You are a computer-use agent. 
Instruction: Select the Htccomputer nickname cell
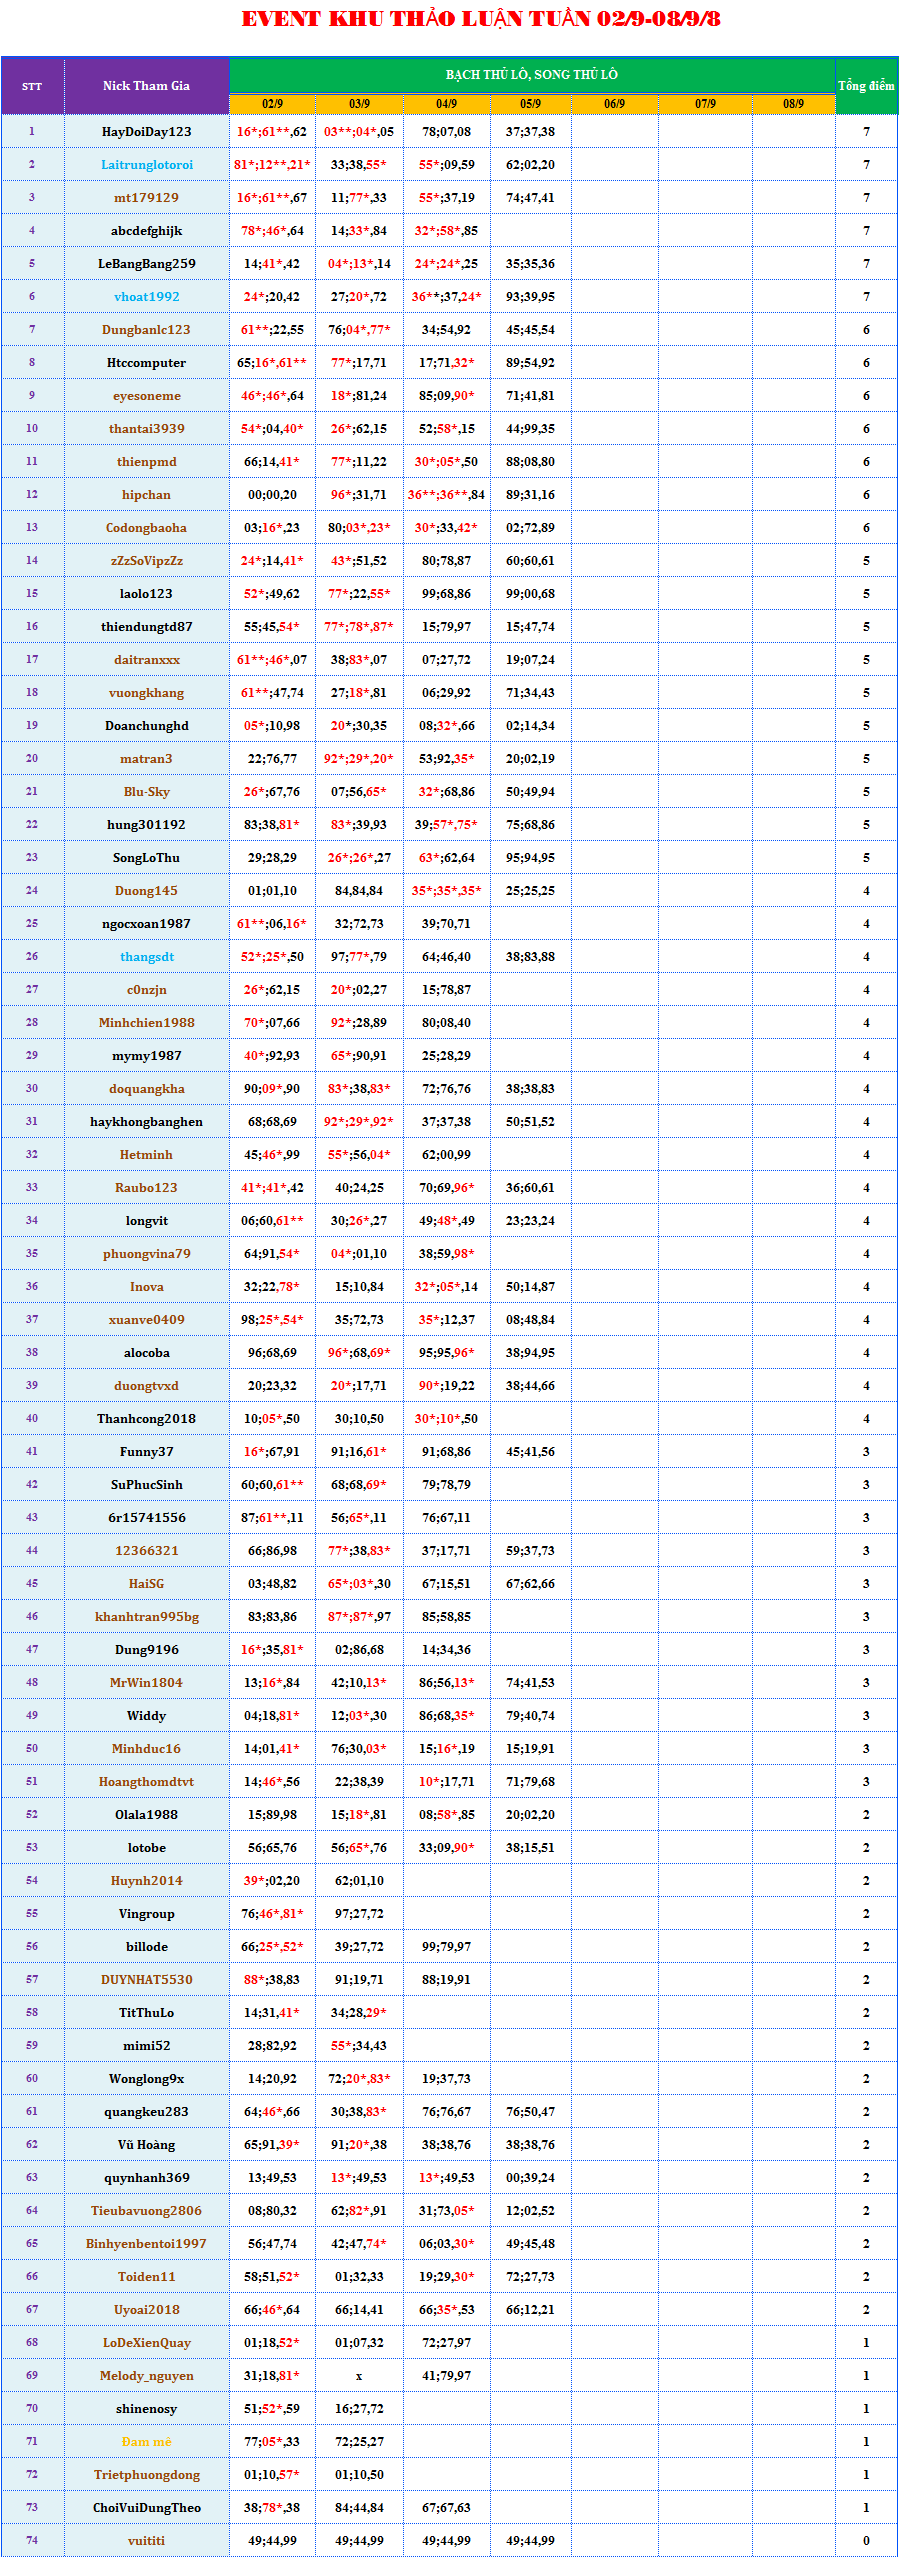147,363
